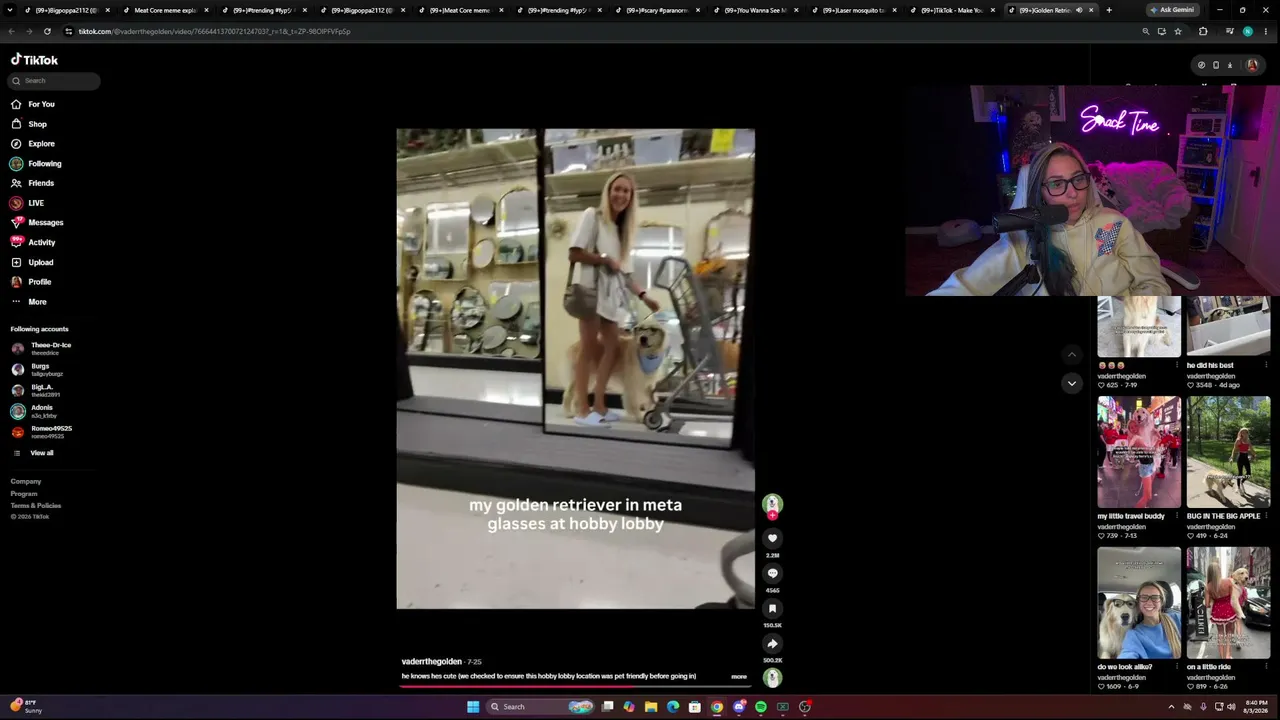
Task: Click the phone icon in top-right pill
Action: pos(1216,65)
